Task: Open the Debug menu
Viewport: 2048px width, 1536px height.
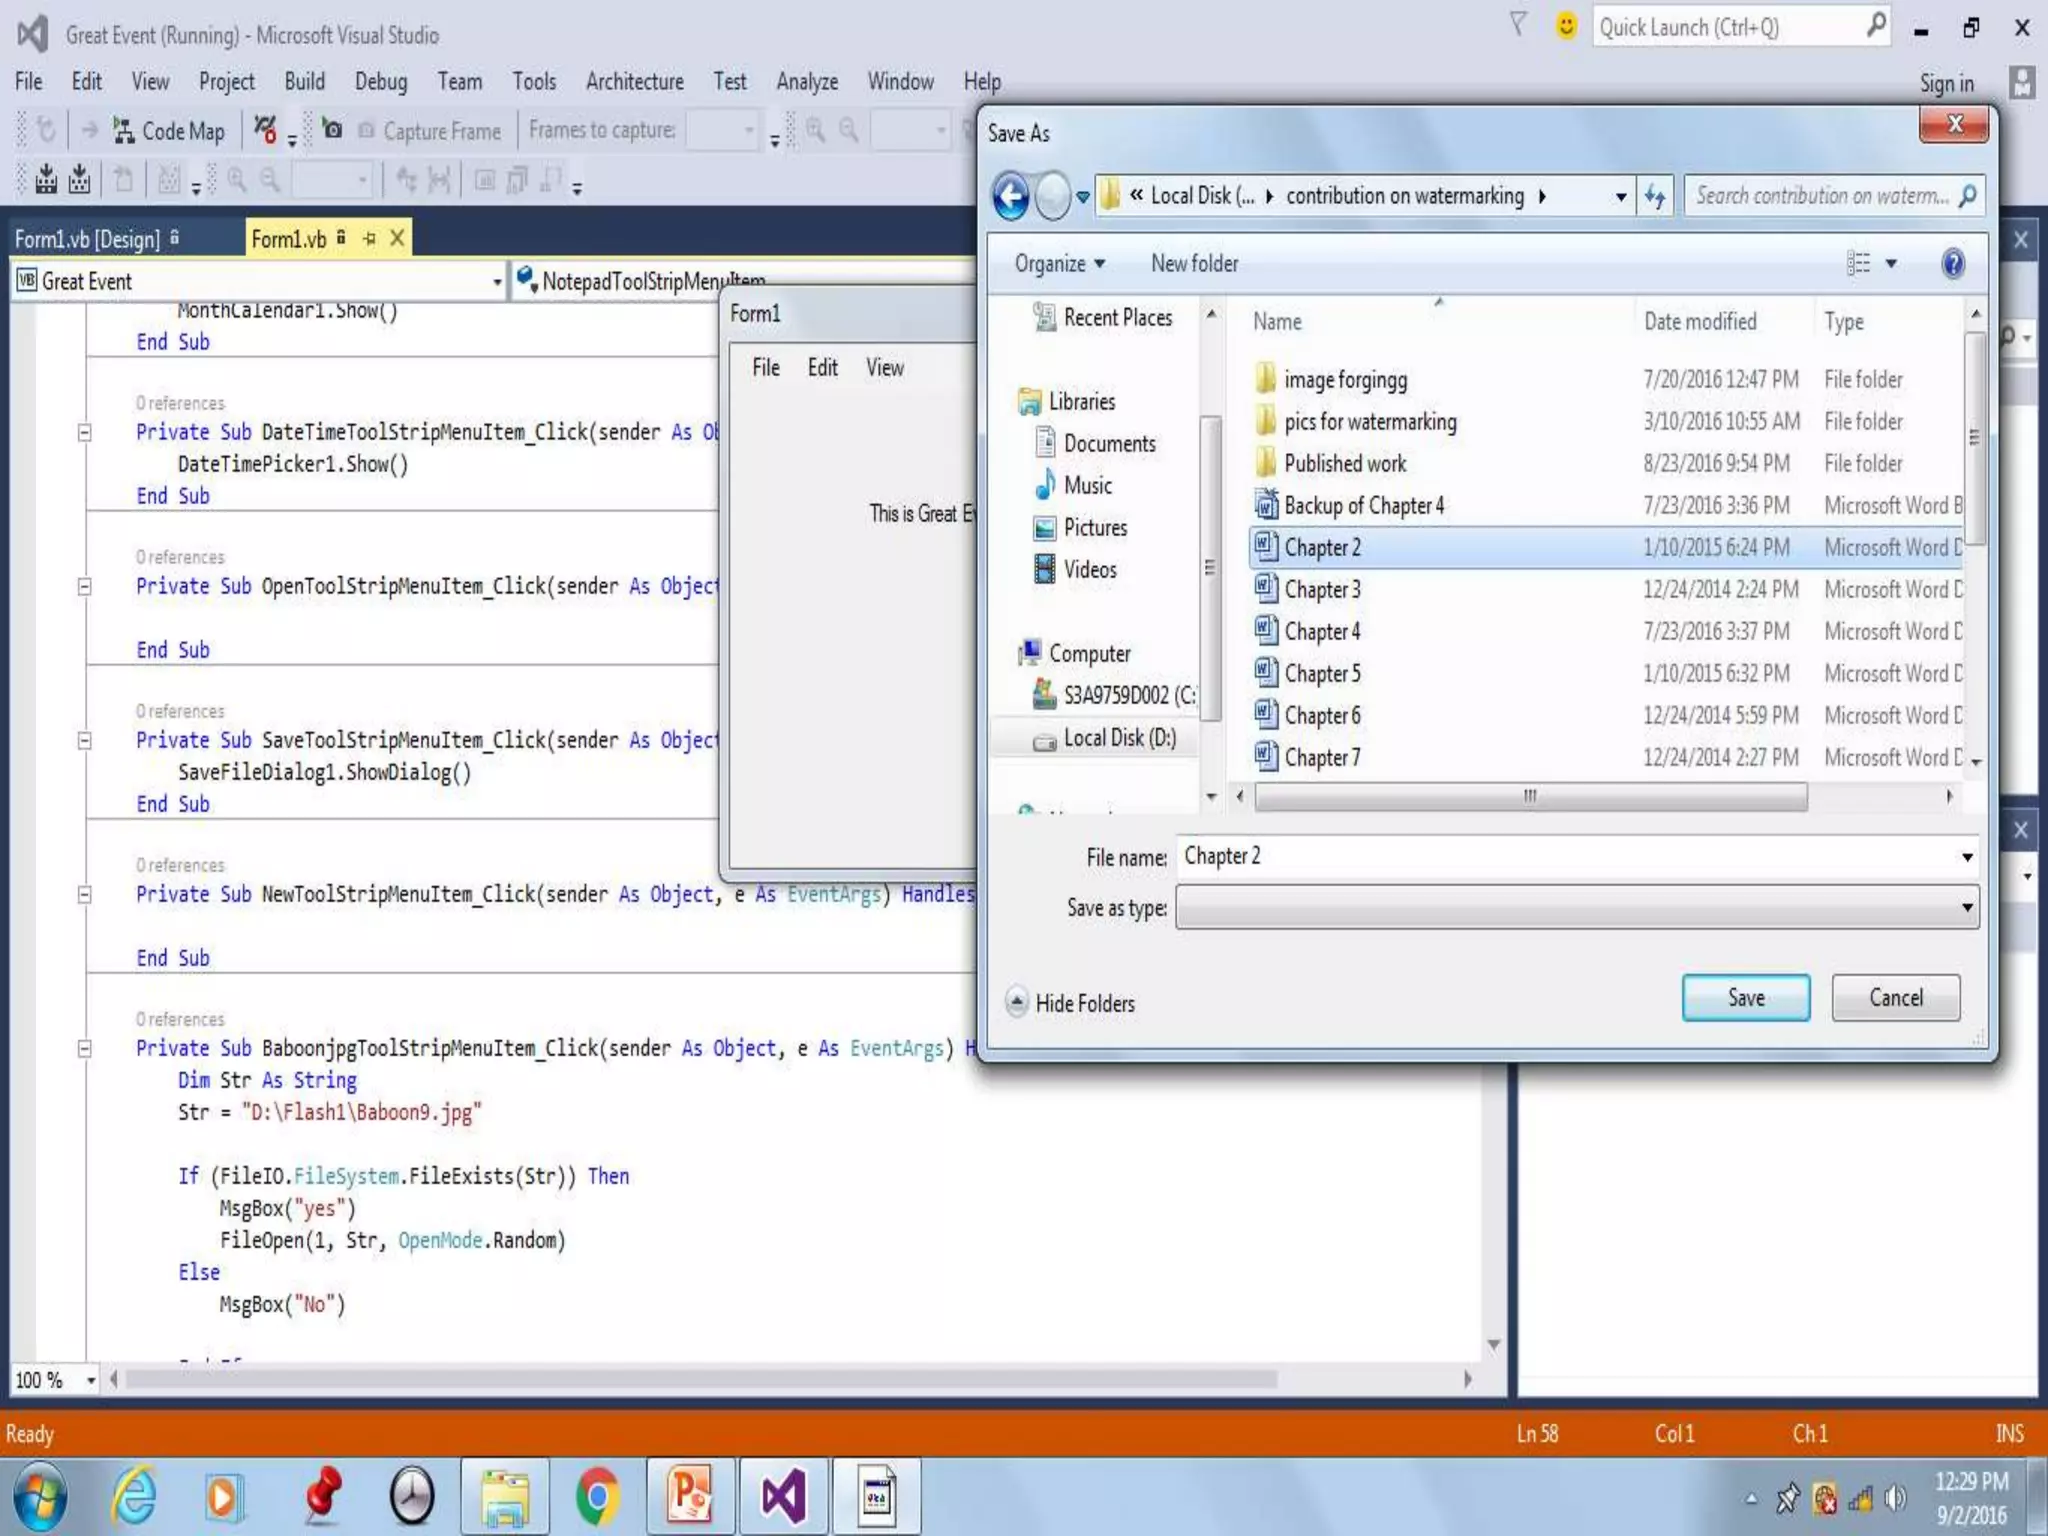Action: [380, 82]
